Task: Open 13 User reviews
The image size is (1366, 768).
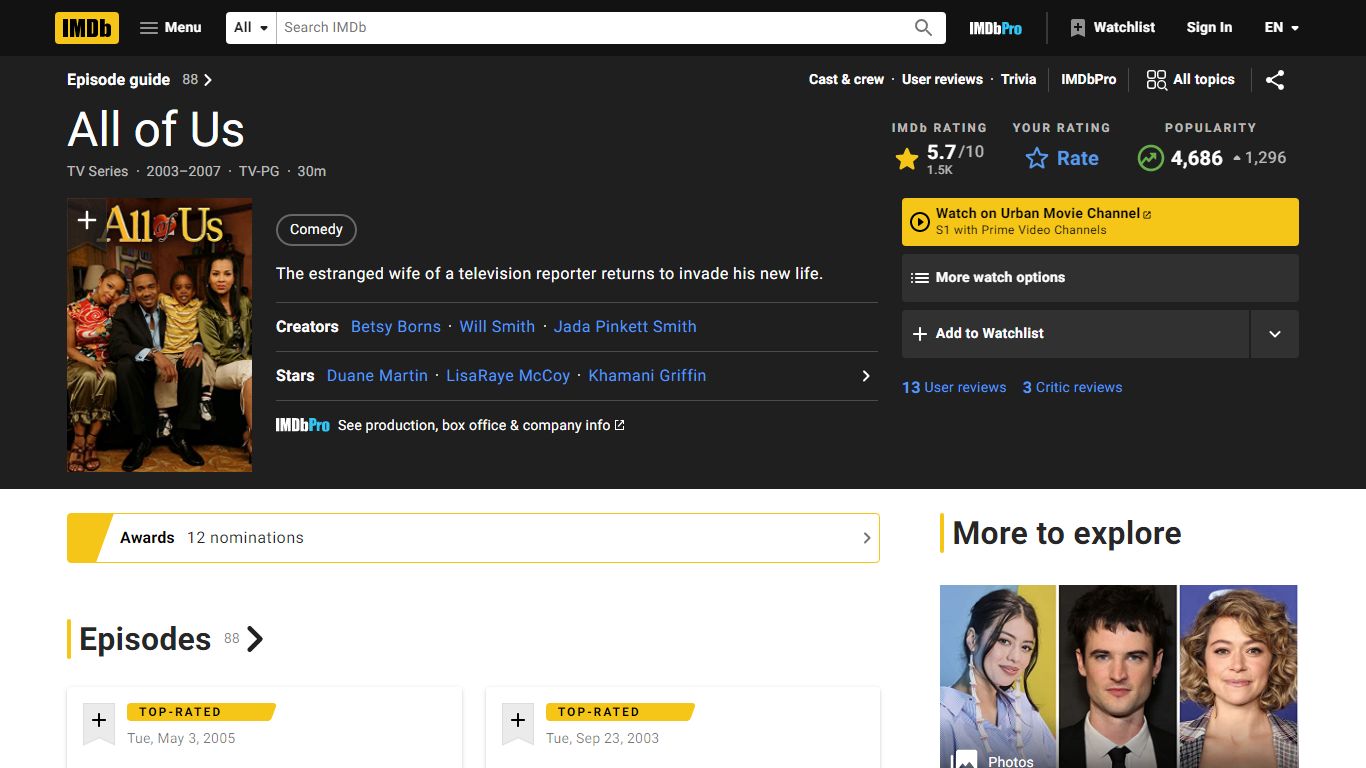Action: point(954,388)
